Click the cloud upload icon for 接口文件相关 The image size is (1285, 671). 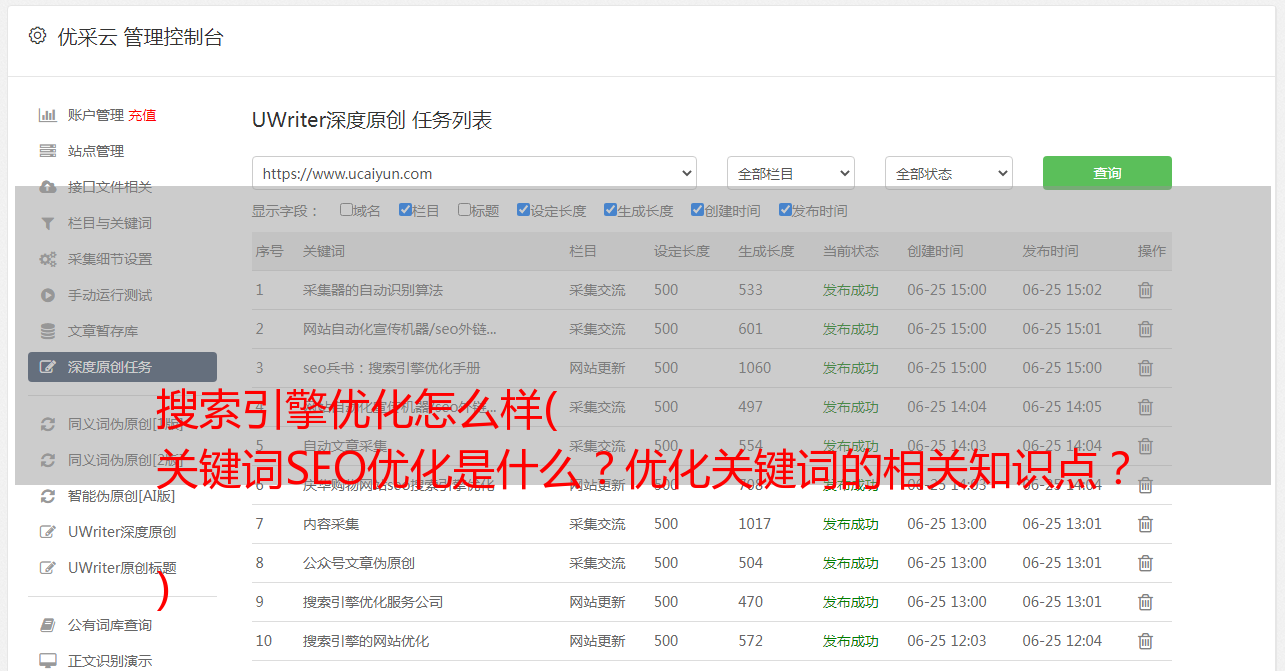[47, 187]
